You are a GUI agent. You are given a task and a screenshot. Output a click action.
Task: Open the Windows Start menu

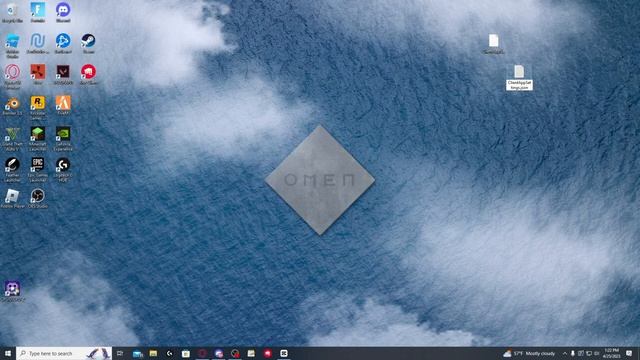coord(8,353)
